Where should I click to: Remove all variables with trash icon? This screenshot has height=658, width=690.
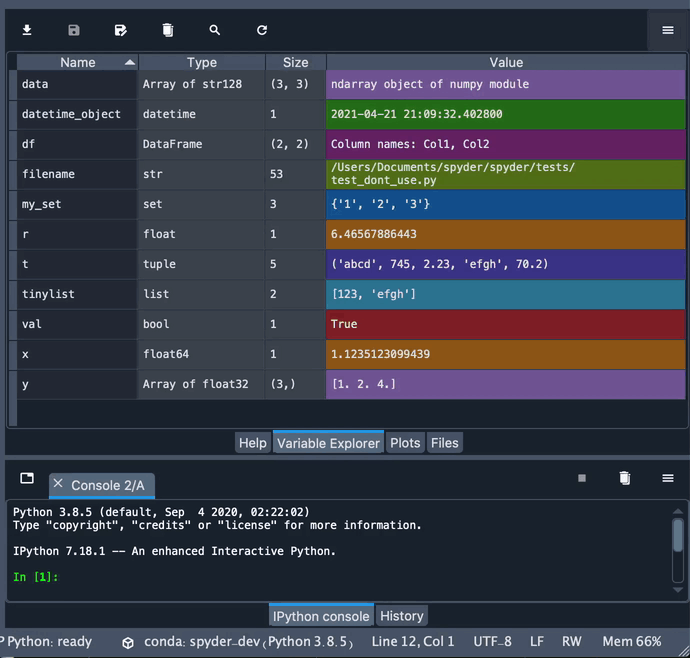tap(168, 30)
